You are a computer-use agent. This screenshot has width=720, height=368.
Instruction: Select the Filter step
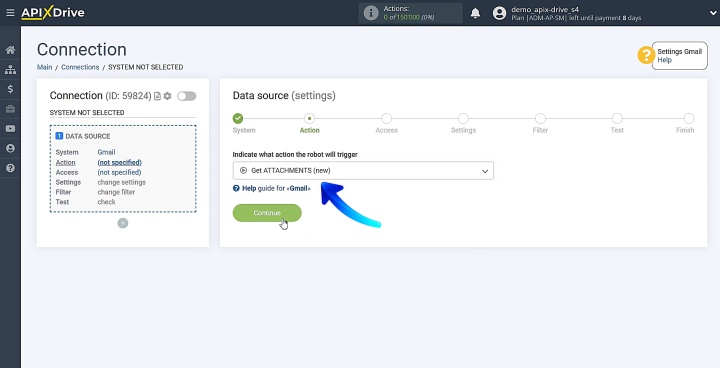click(540, 119)
